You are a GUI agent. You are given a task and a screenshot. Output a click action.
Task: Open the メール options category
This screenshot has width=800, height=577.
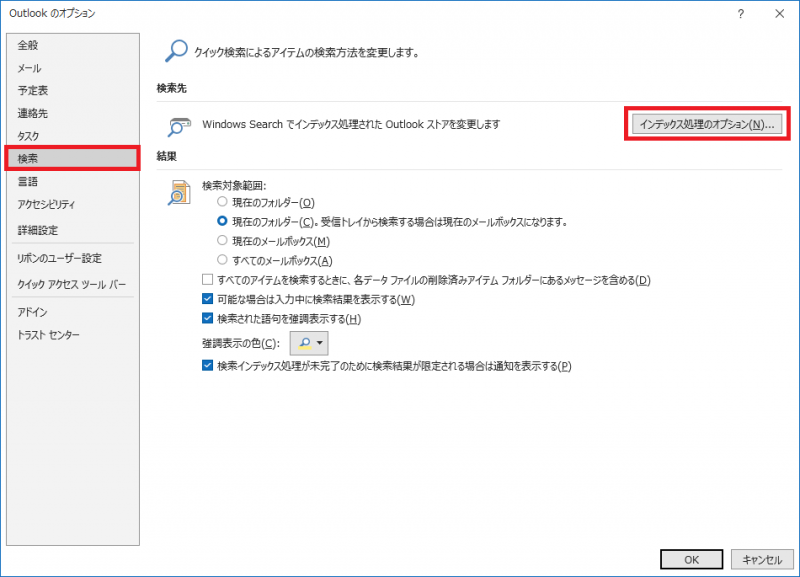(x=72, y=68)
